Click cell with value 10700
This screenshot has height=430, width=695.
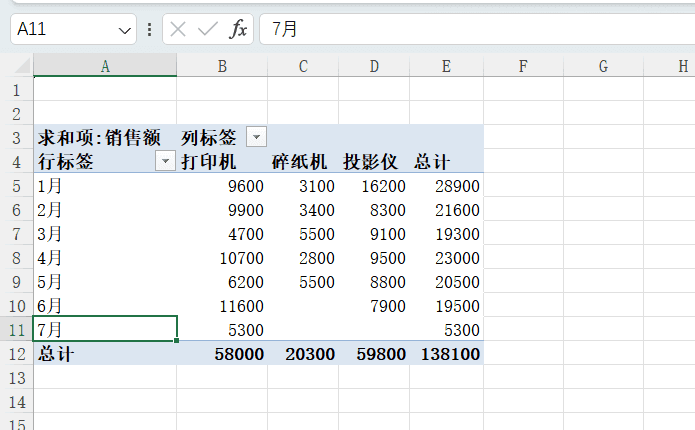click(222, 258)
